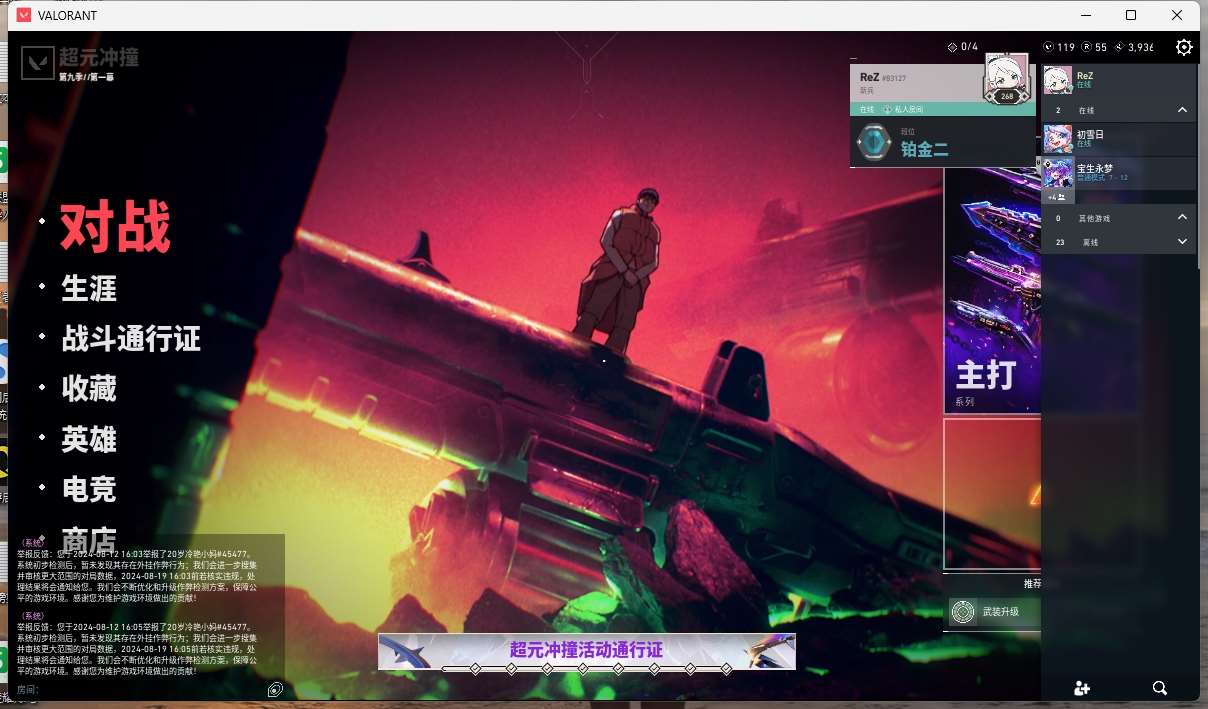The width and height of the screenshot is (1208, 709).
Task: Click 宝生永梦's avatar in friends list
Action: pyautogui.click(x=1058, y=172)
